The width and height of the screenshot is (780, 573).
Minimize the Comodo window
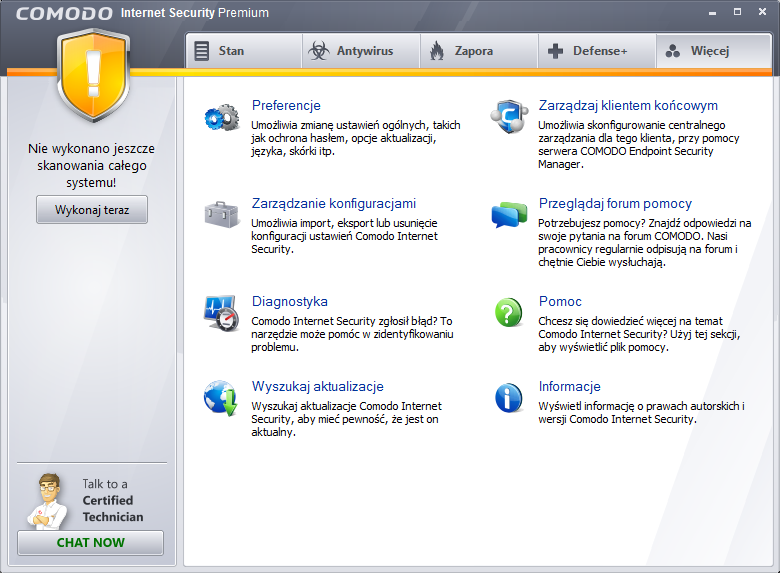(712, 12)
